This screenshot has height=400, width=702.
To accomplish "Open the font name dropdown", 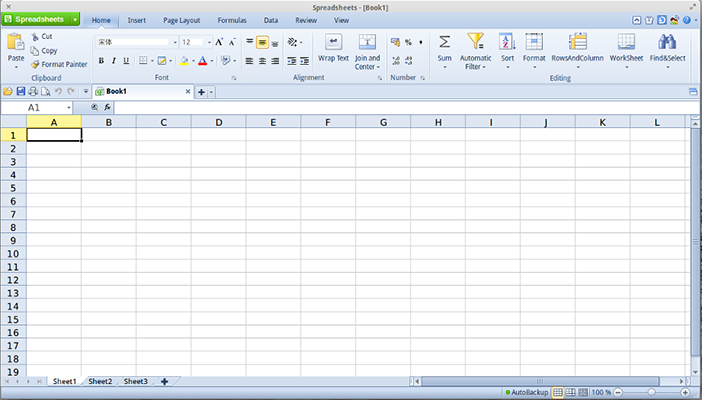I will pyautogui.click(x=175, y=43).
